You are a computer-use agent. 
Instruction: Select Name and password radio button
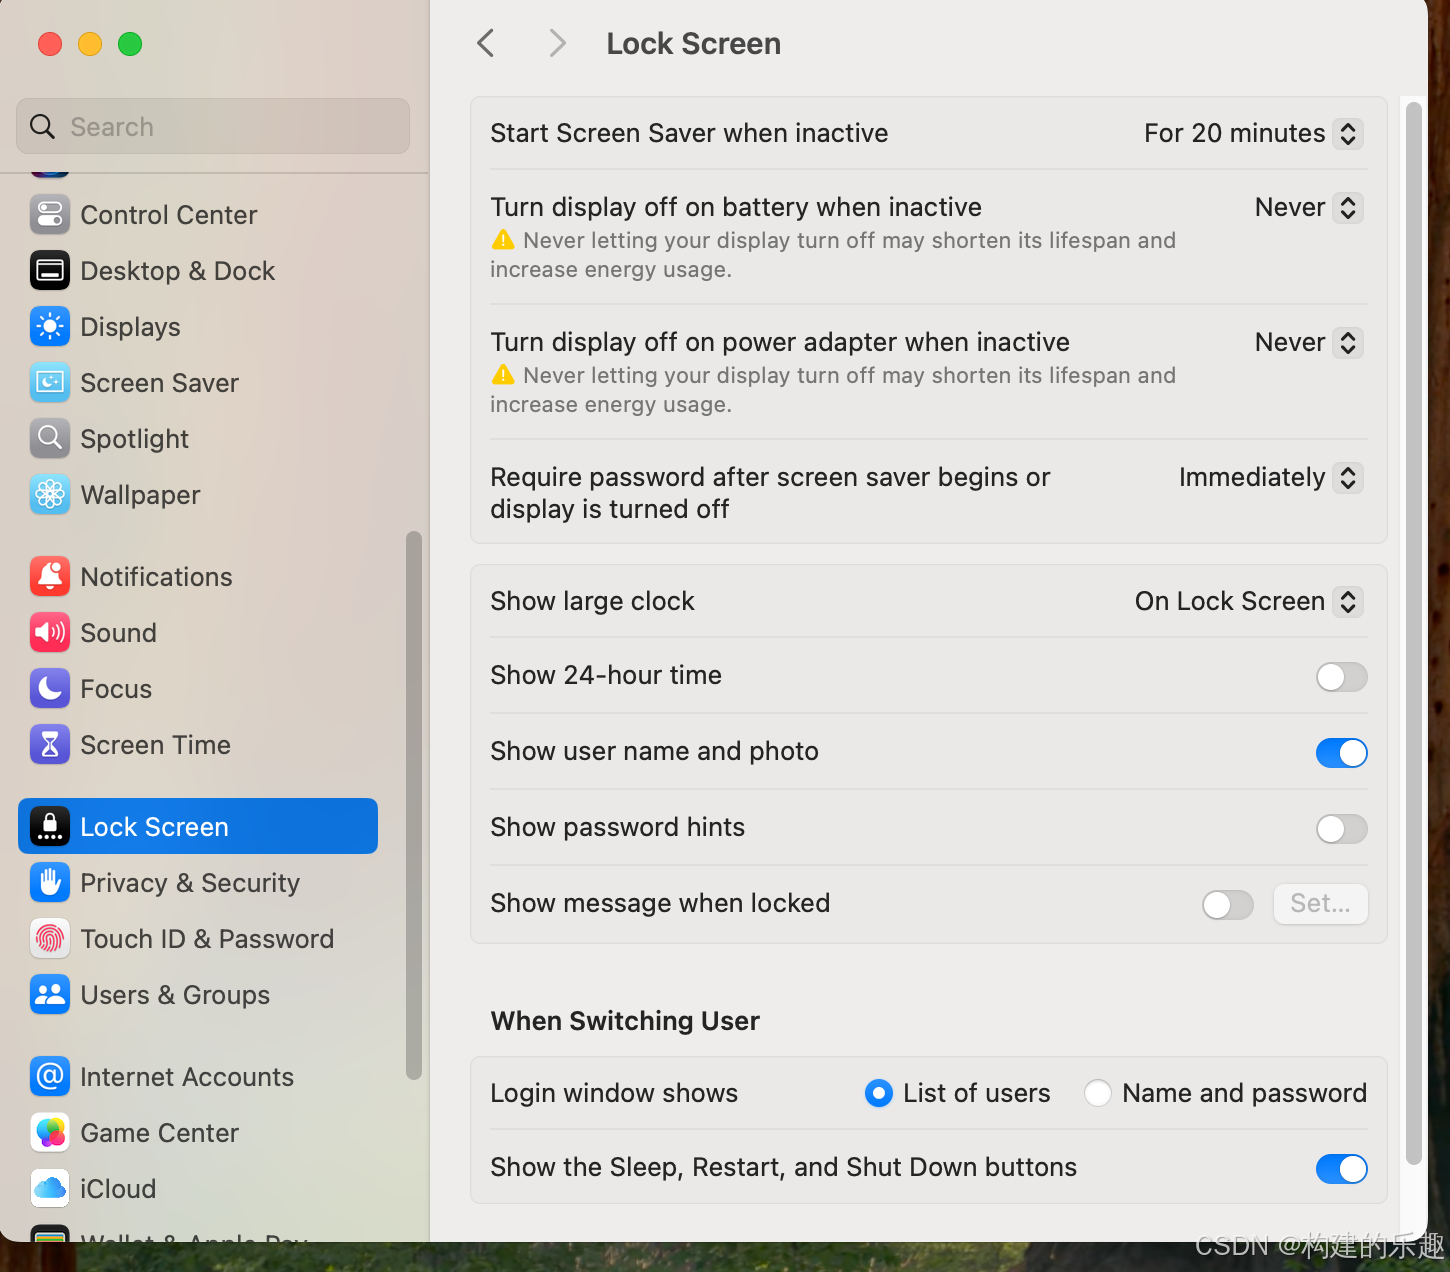[1097, 1093]
